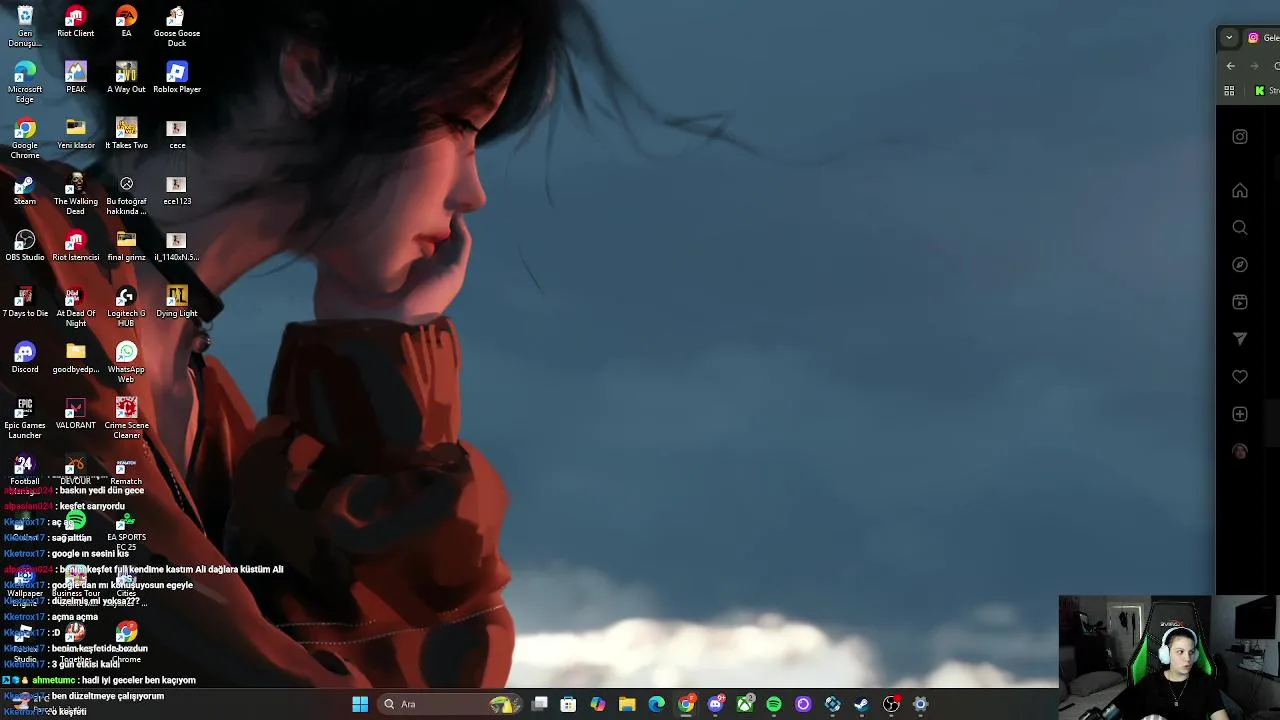Select the WhatsApp Web desktop icon
The image size is (1280, 720).
[x=126, y=363]
